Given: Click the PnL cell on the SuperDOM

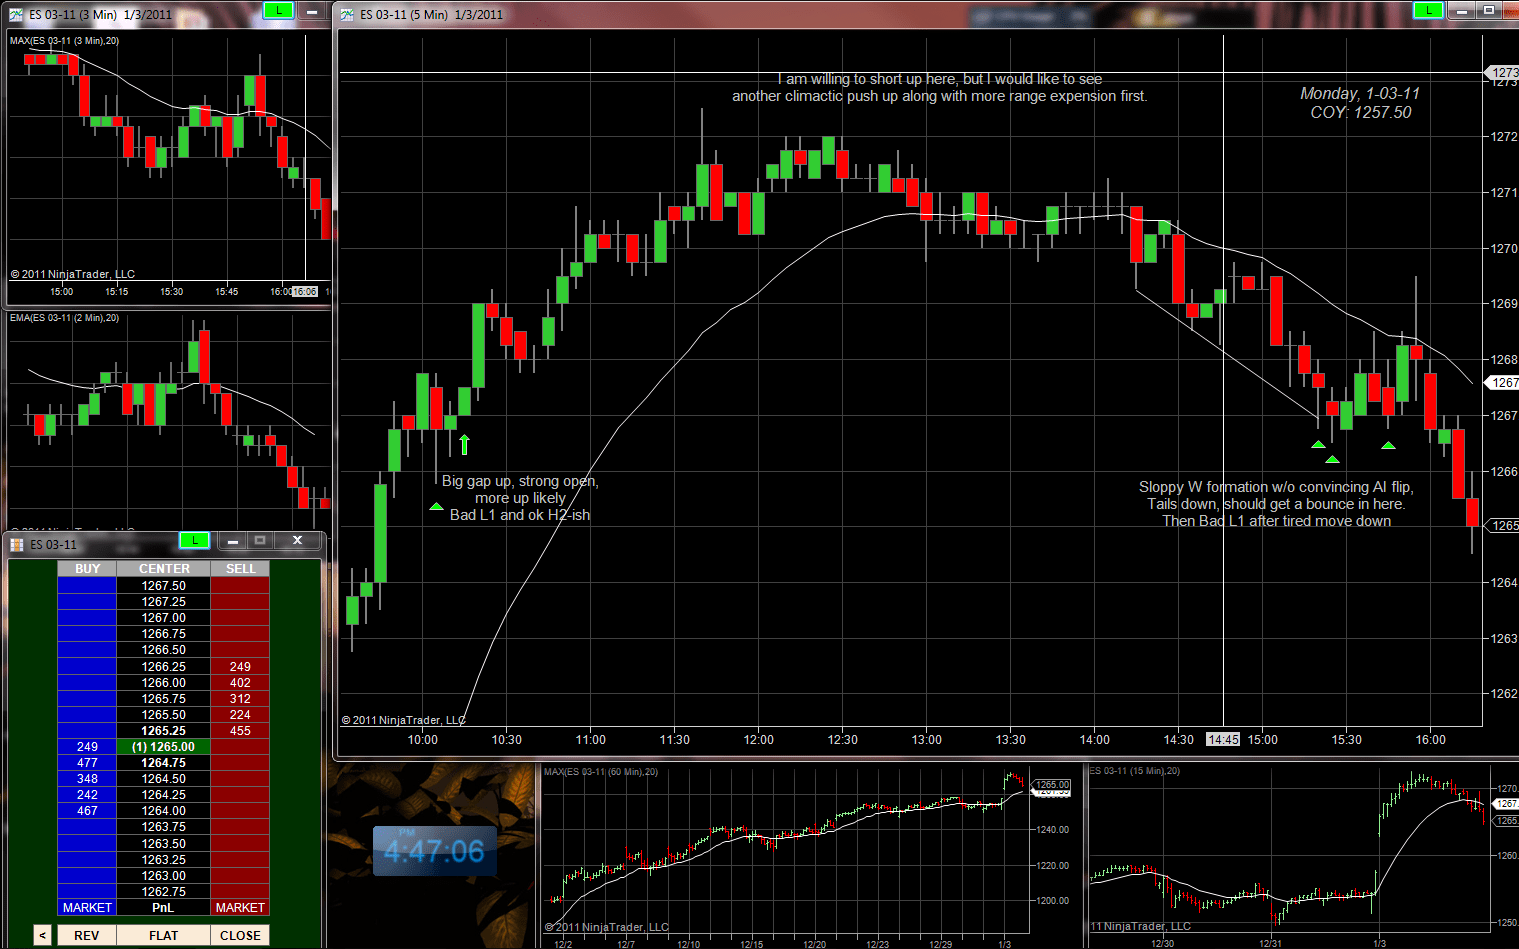Looking at the screenshot, I should [164, 907].
